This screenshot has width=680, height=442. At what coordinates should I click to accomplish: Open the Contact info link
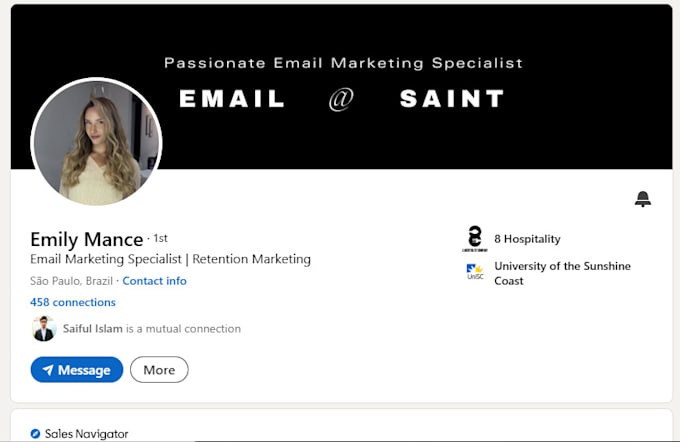154,281
